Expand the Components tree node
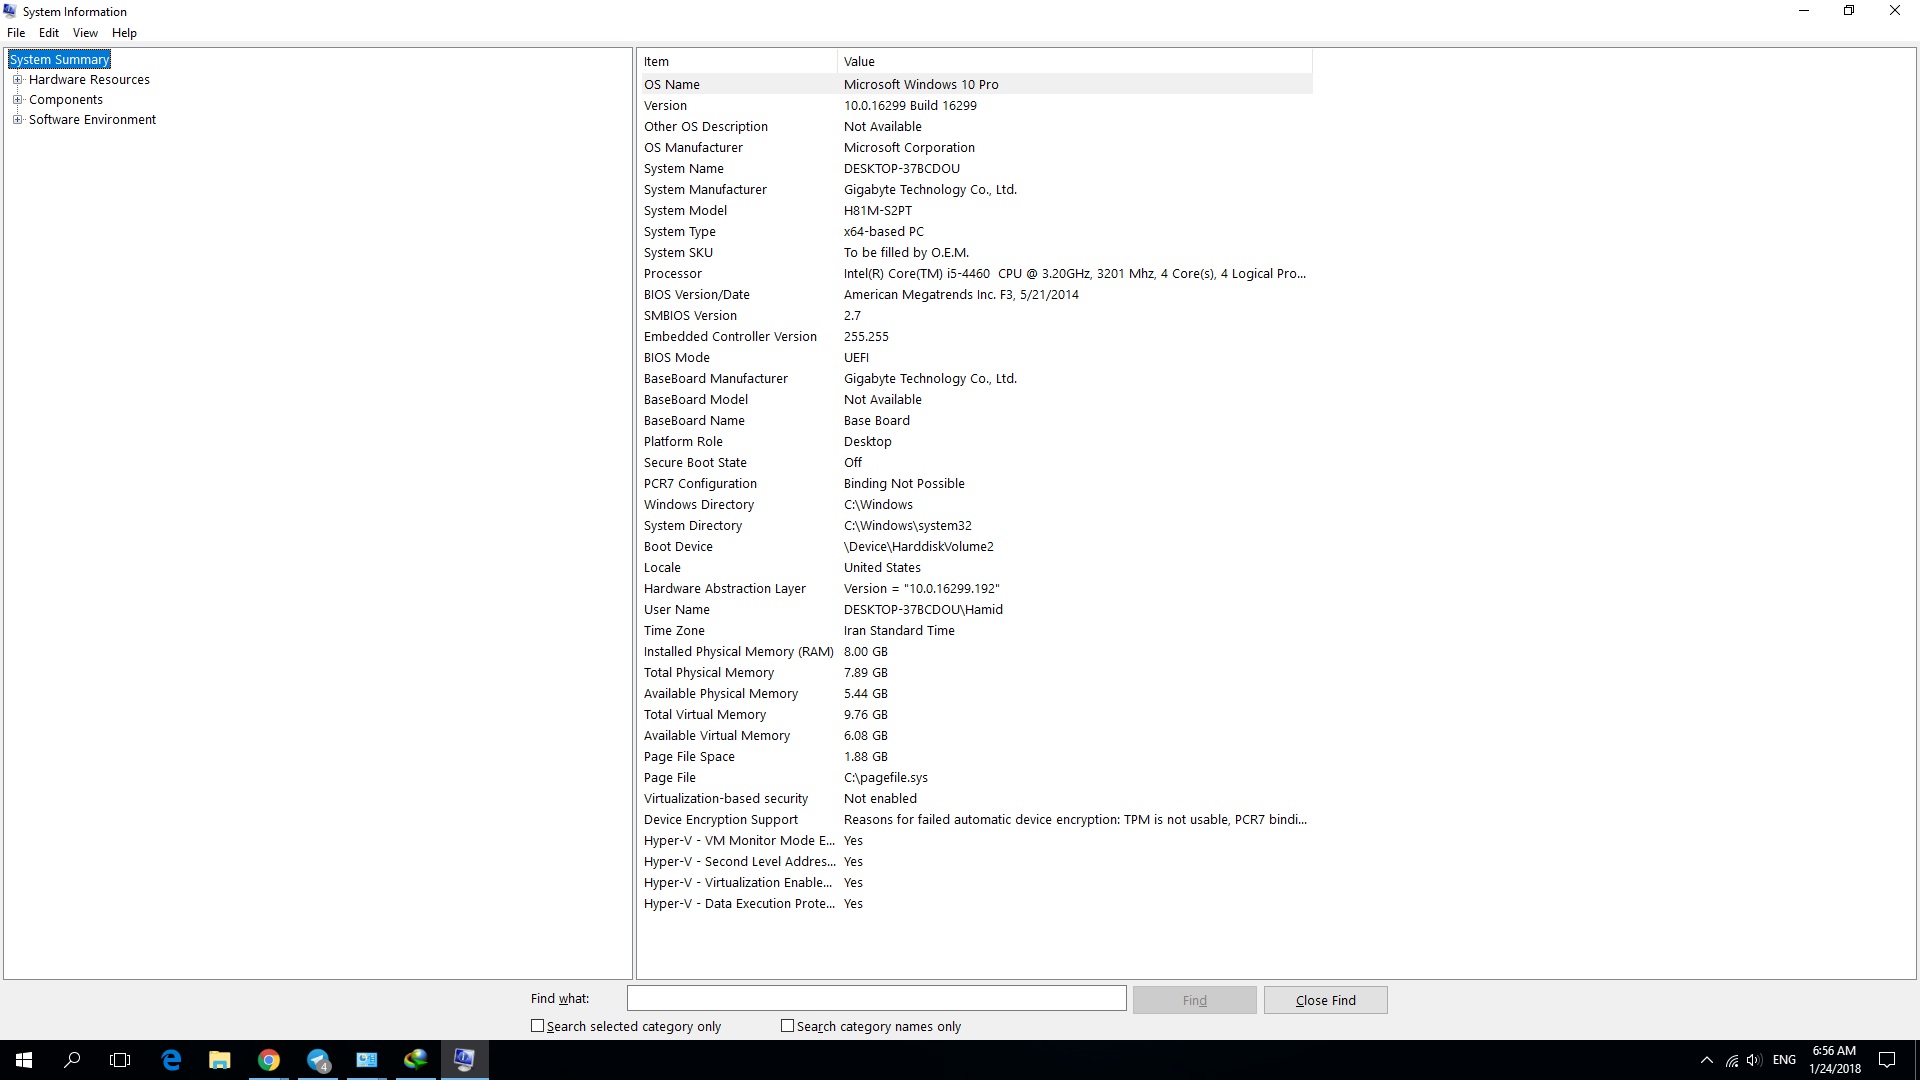Image resolution: width=1920 pixels, height=1080 pixels. (17, 100)
